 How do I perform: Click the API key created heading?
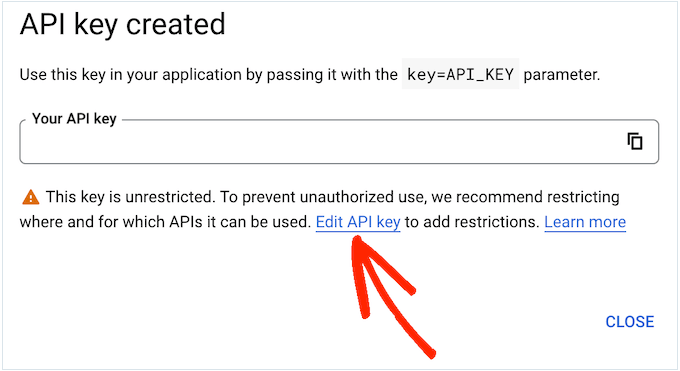coord(122,24)
